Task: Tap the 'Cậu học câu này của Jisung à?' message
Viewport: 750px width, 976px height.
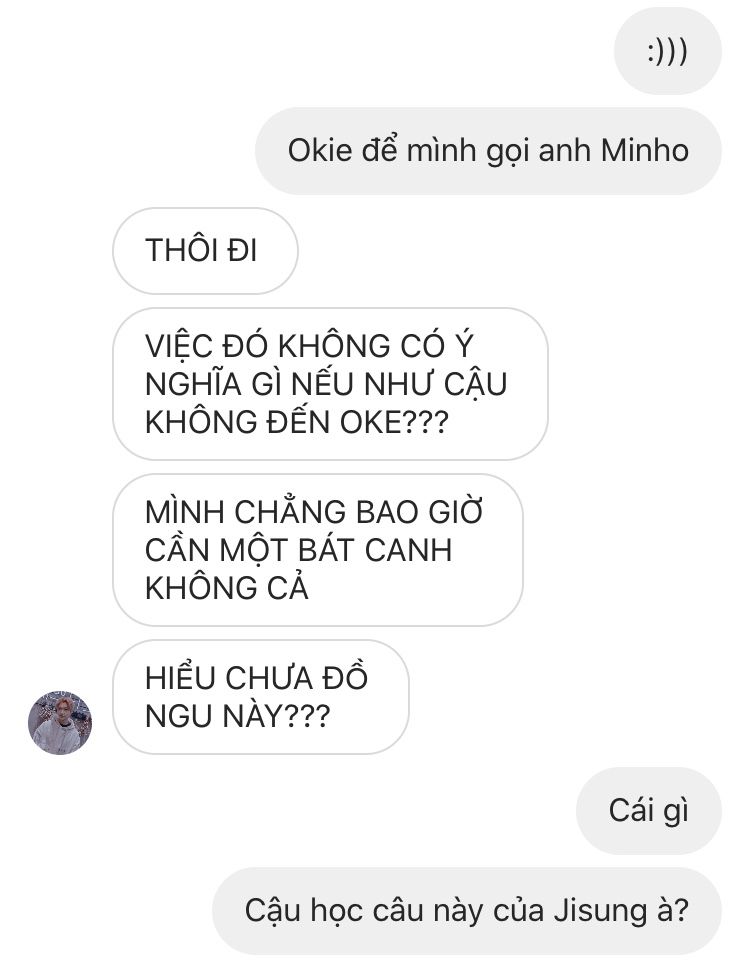Action: (x=467, y=911)
